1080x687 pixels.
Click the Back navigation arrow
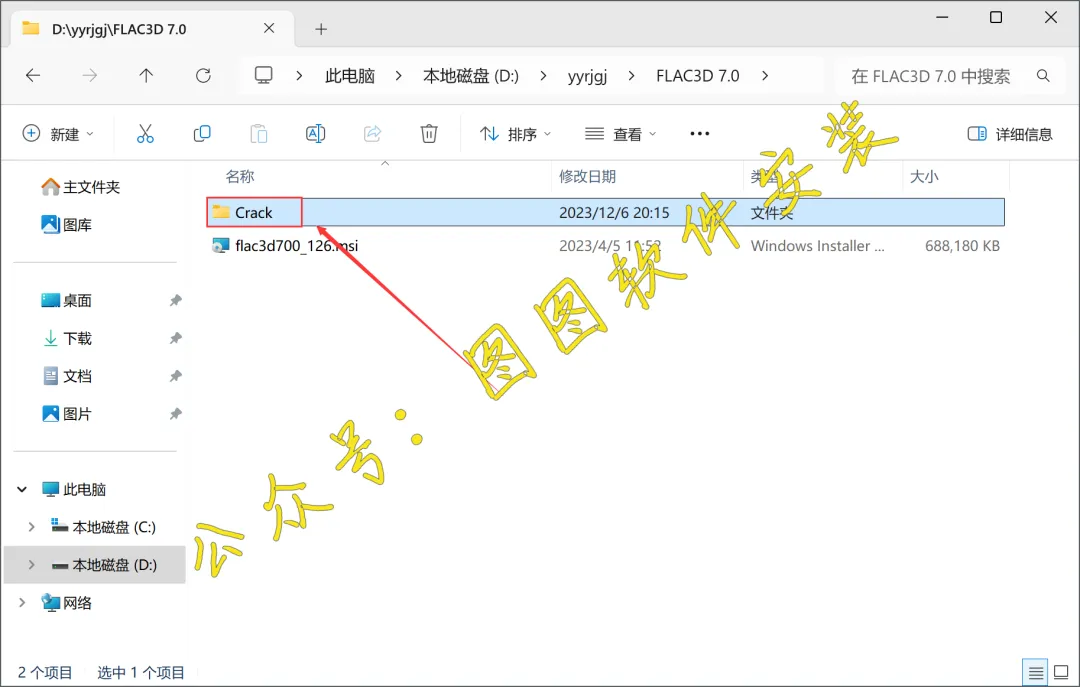[33, 76]
